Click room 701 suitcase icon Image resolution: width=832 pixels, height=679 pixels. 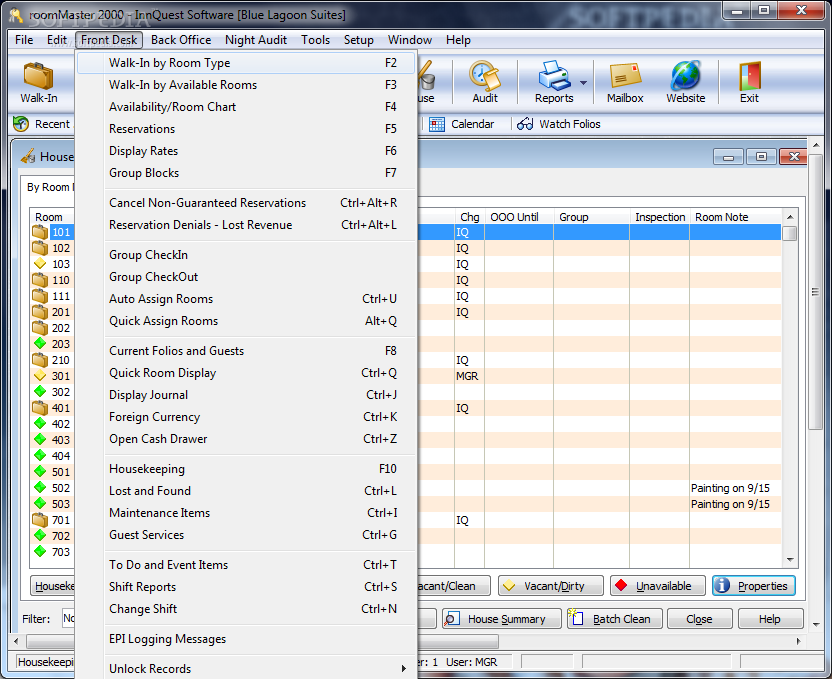(40, 519)
